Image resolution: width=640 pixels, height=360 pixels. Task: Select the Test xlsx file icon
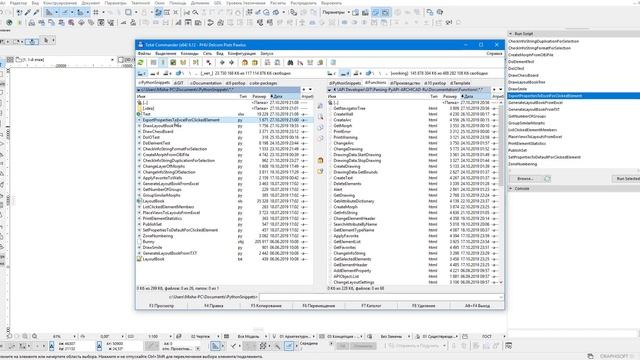pos(139,114)
